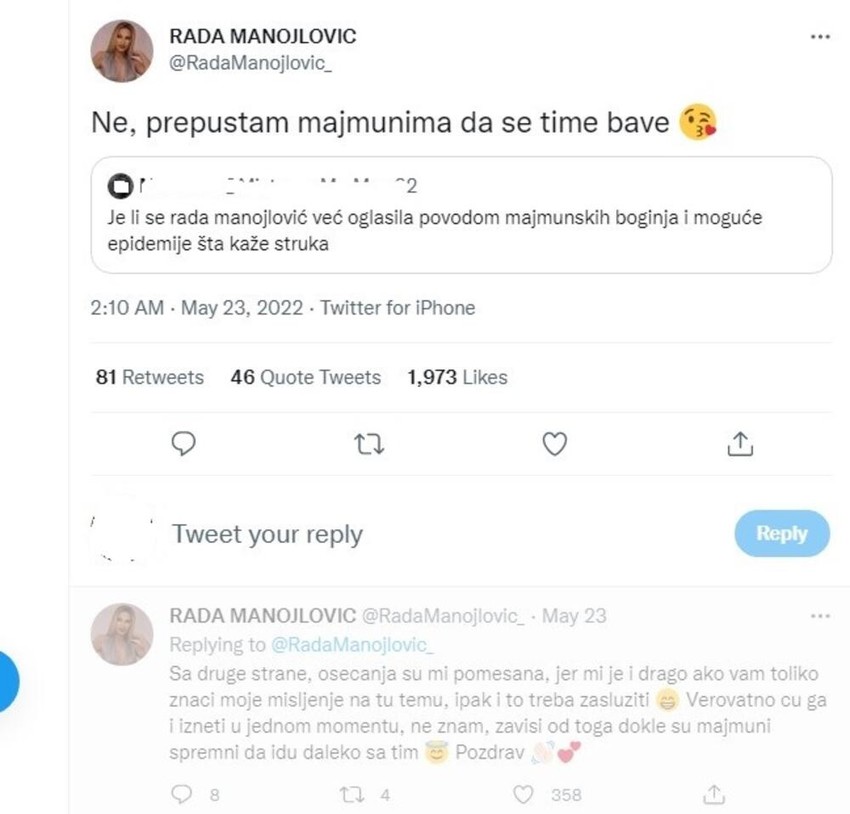This screenshot has height=814, width=850.
Task: View the 81 Retweets list
Action: (150, 377)
